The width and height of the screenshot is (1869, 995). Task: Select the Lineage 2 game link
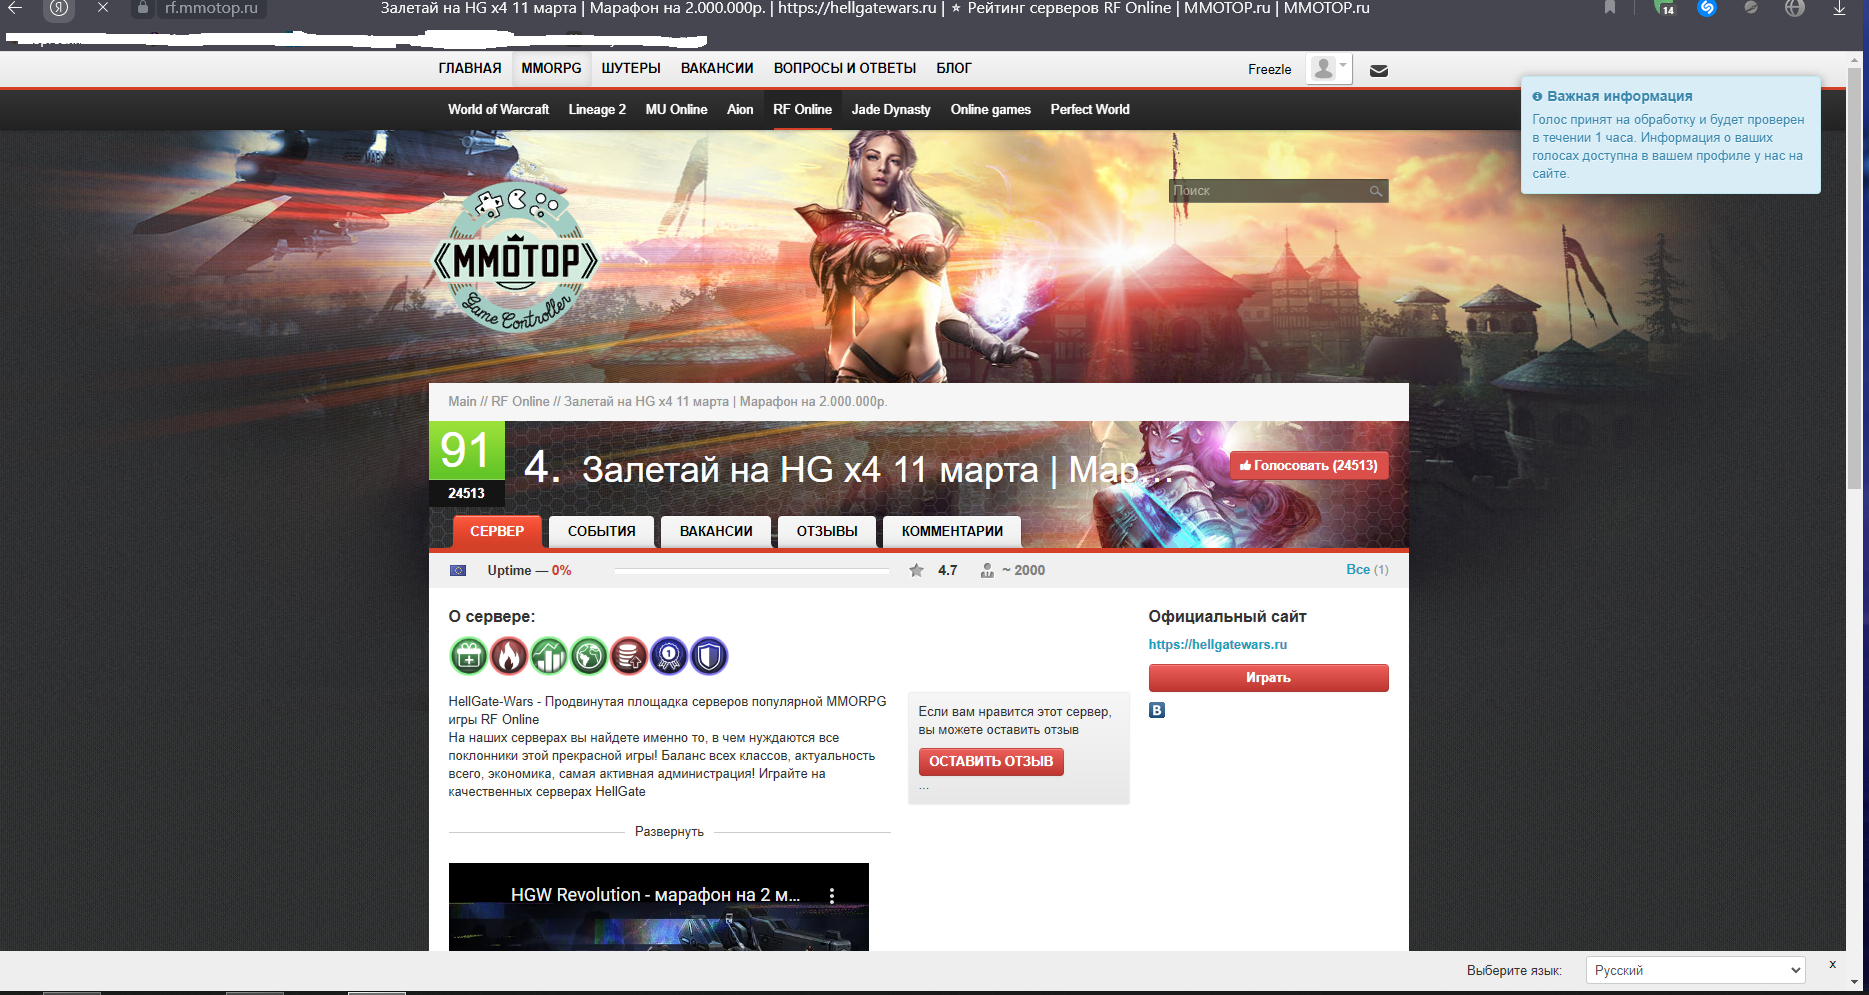pos(597,109)
